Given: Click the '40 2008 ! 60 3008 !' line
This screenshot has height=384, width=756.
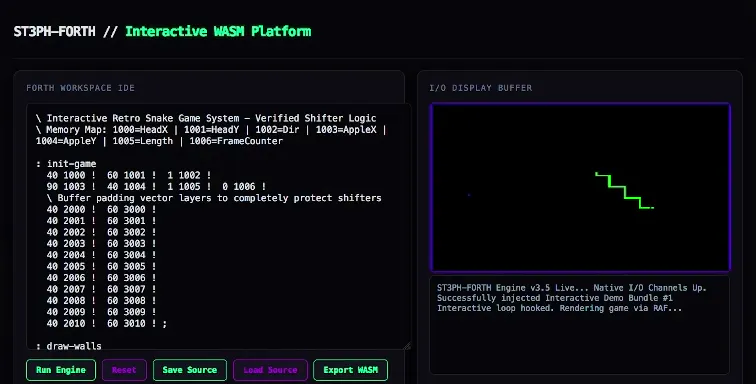Looking at the screenshot, I should 101,301.
